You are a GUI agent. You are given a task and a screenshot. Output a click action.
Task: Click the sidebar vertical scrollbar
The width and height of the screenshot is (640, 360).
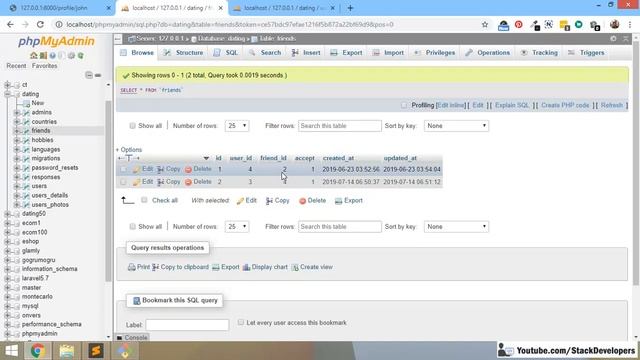click(x=108, y=191)
